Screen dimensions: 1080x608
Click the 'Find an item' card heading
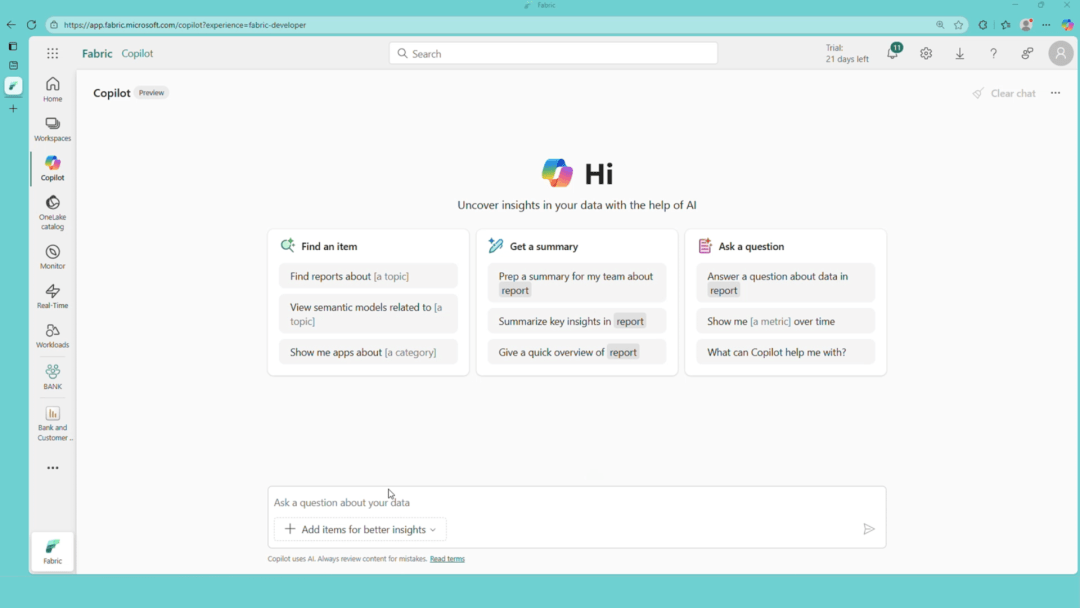[329, 246]
